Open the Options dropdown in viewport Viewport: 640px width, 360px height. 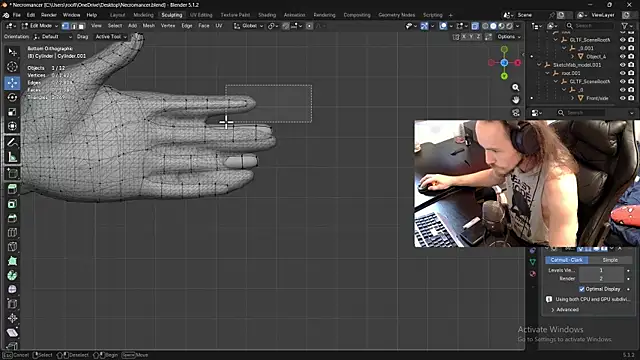click(509, 37)
